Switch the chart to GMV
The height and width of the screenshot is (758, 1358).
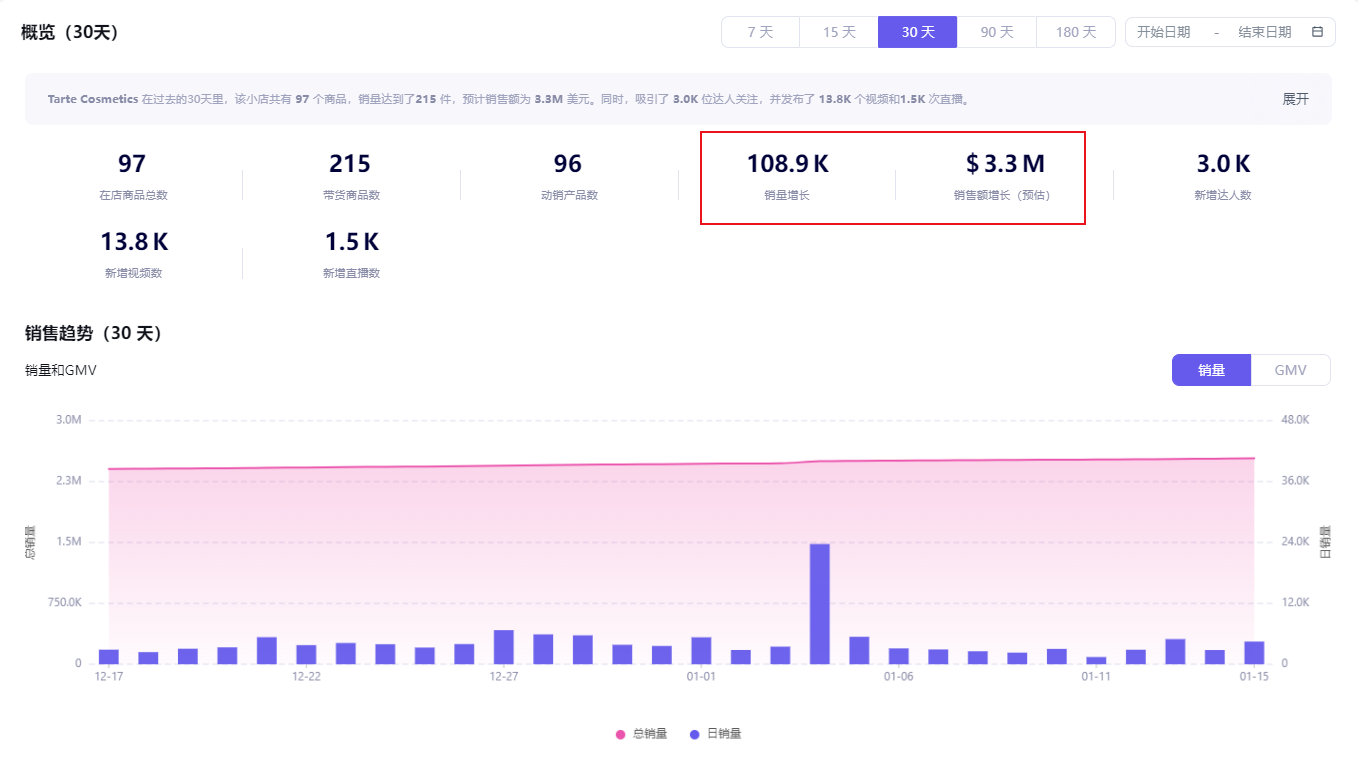[x=1290, y=370]
